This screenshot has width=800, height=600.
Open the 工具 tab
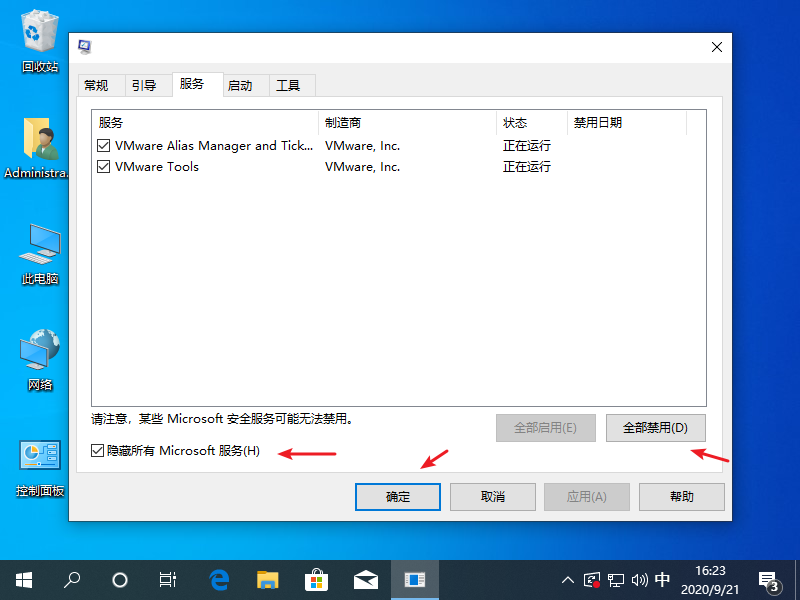click(x=290, y=85)
